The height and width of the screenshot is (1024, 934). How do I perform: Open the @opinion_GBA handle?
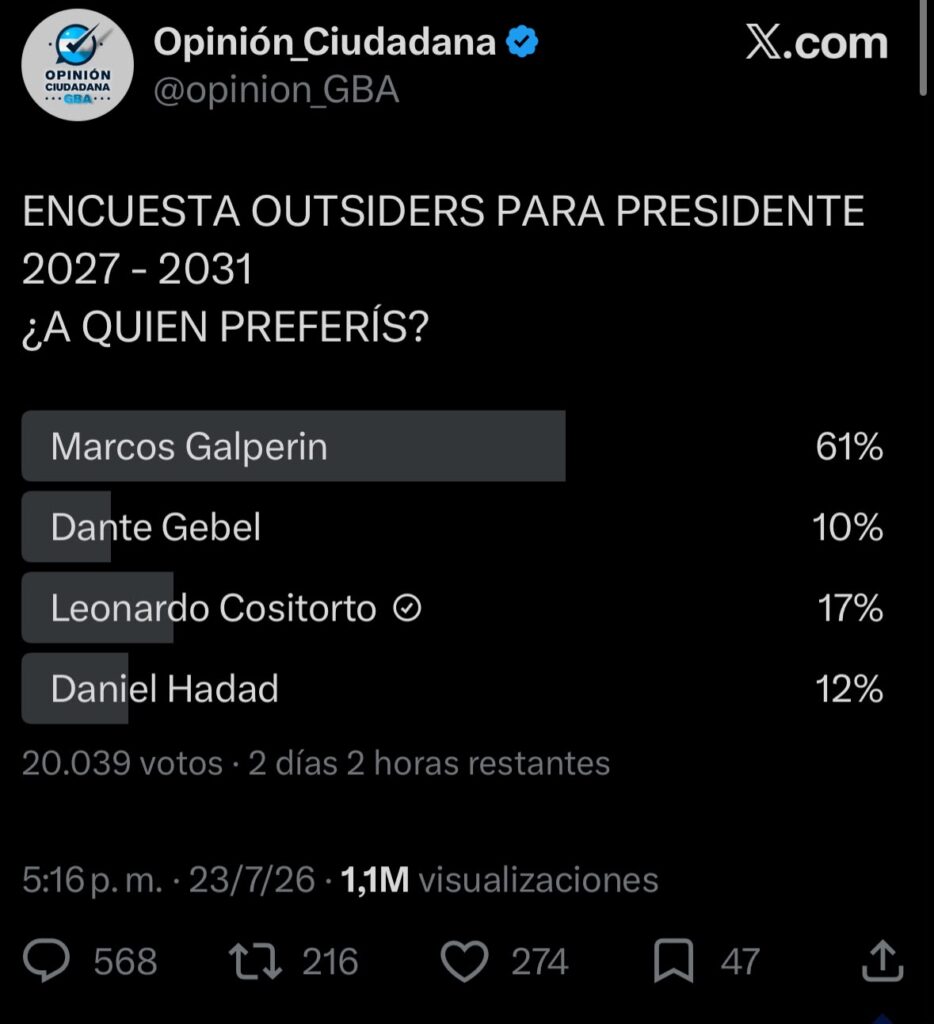[x=276, y=91]
